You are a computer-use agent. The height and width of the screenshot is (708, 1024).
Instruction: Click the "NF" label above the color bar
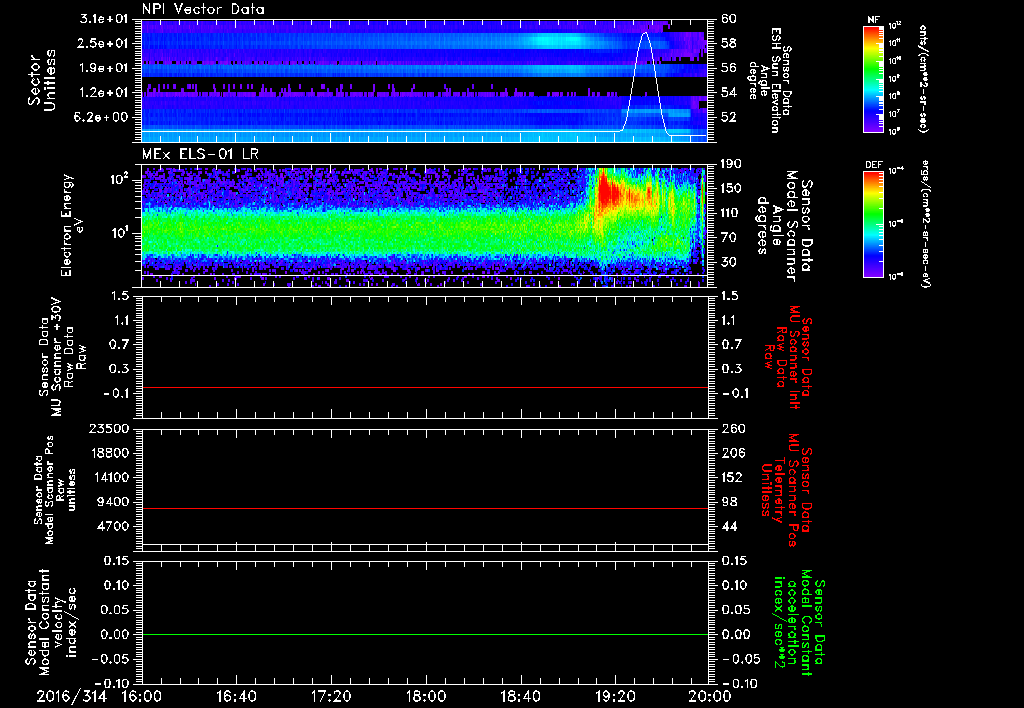873,20
